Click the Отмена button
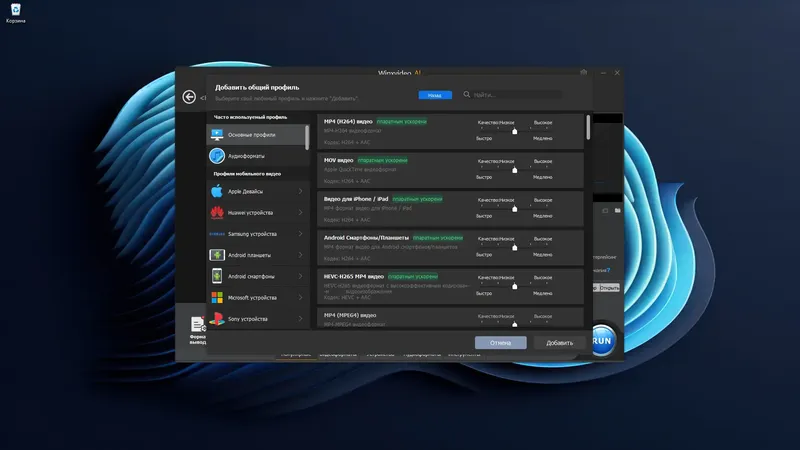This screenshot has height=450, width=800. [x=501, y=343]
